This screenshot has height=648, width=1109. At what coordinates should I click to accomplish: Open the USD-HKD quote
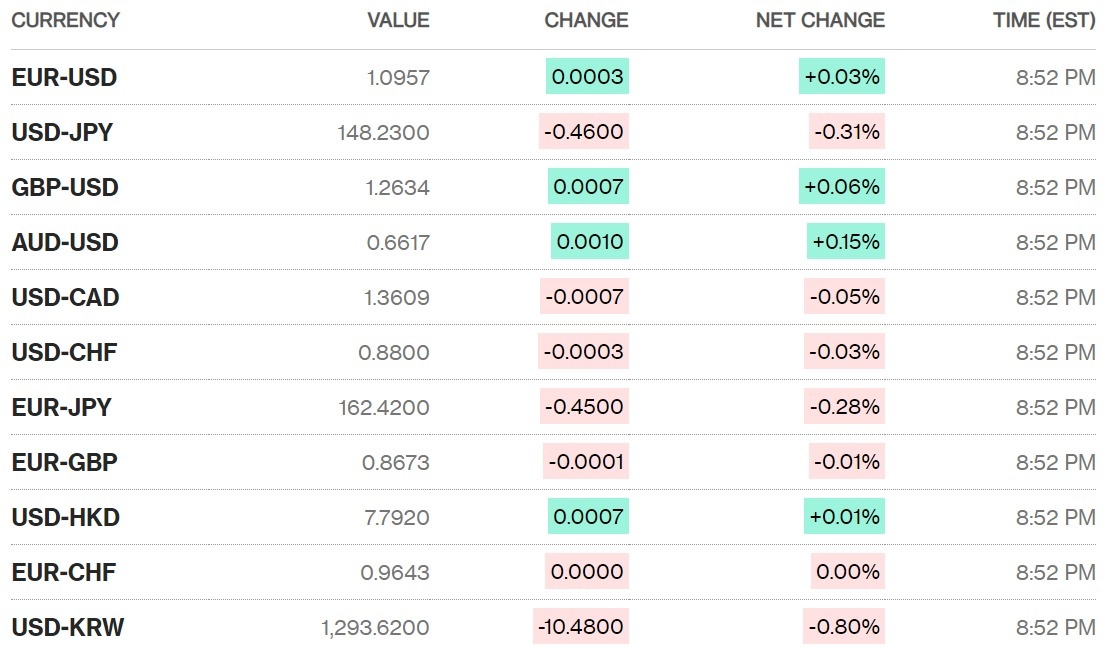pos(66,517)
